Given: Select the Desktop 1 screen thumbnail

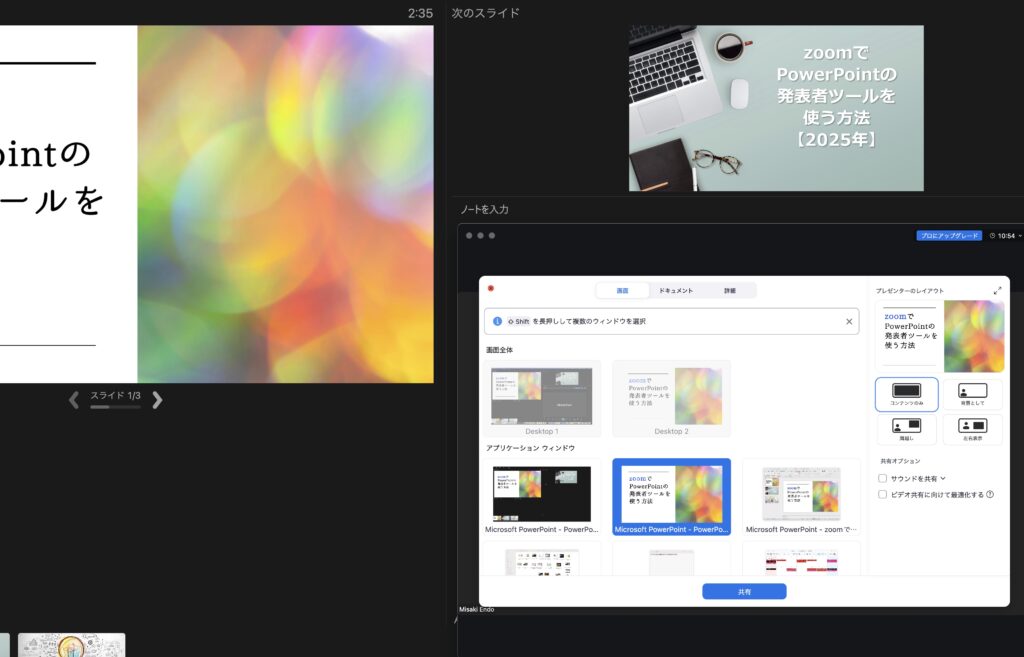Looking at the screenshot, I should click(542, 397).
